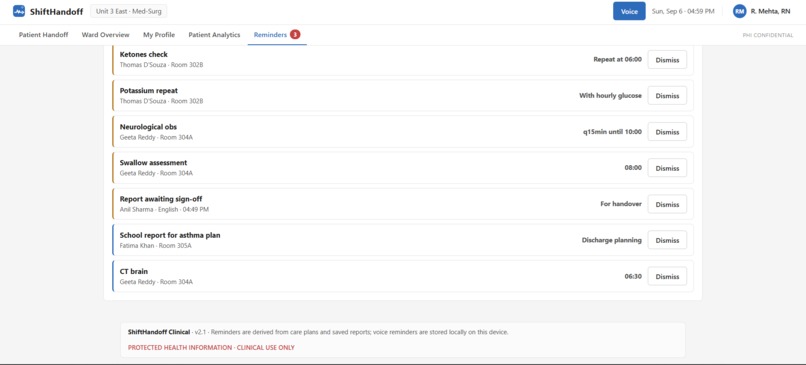Click the red Reminders count badge
Screen dimensions: 806x365
(x=295, y=34)
